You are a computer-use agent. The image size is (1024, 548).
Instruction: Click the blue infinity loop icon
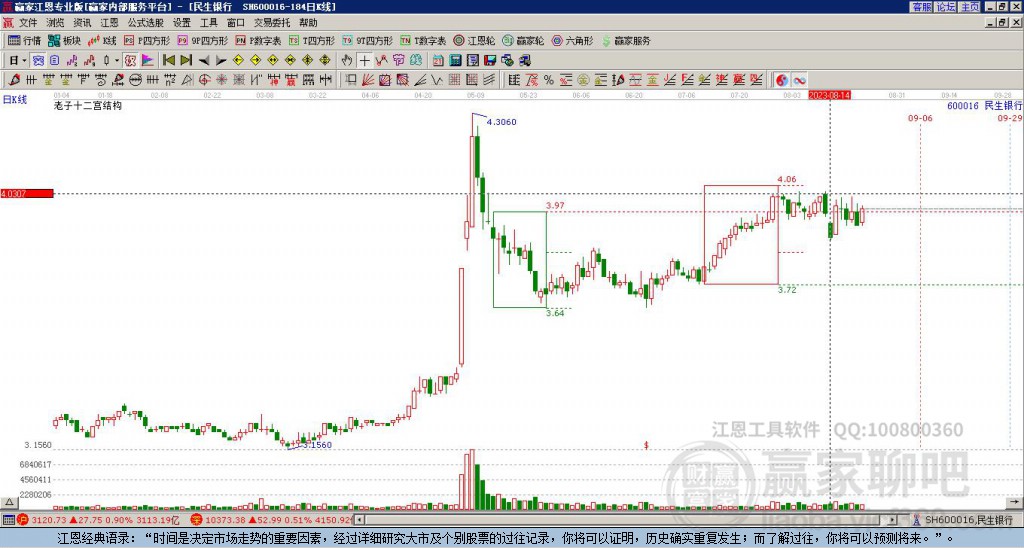[x=799, y=80]
